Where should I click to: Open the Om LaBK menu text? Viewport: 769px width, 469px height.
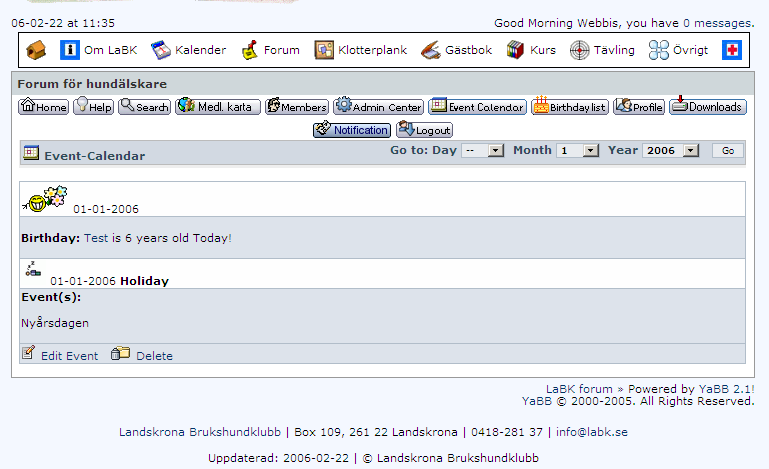click(x=110, y=50)
